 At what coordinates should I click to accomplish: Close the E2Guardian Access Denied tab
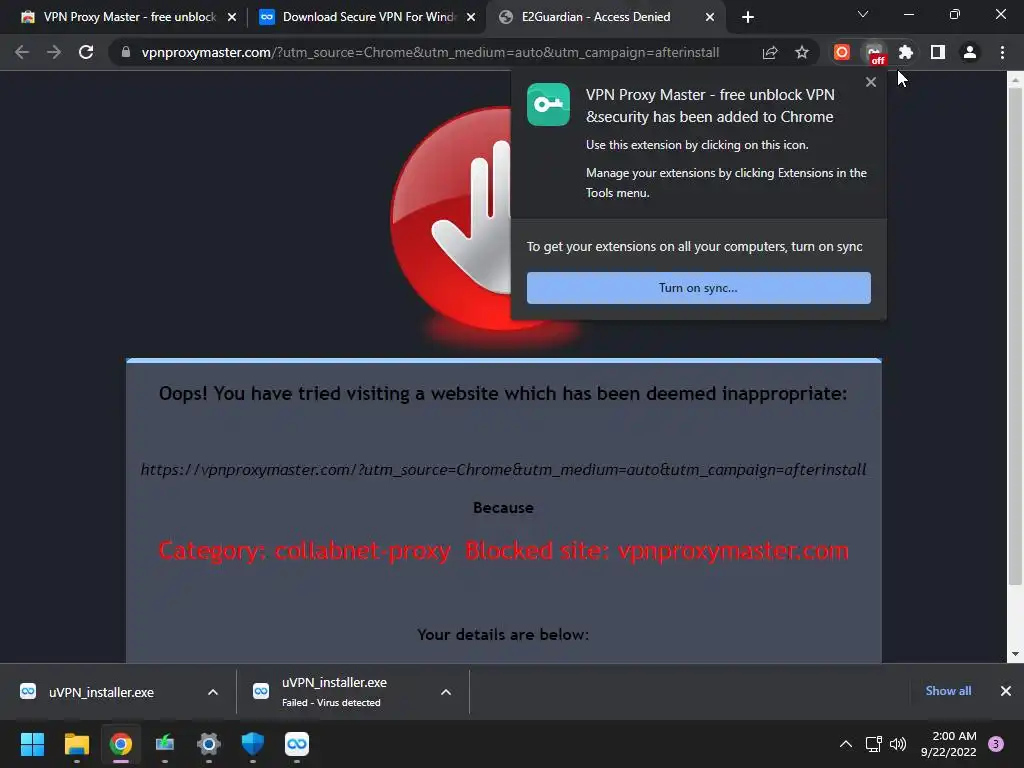pos(710,17)
